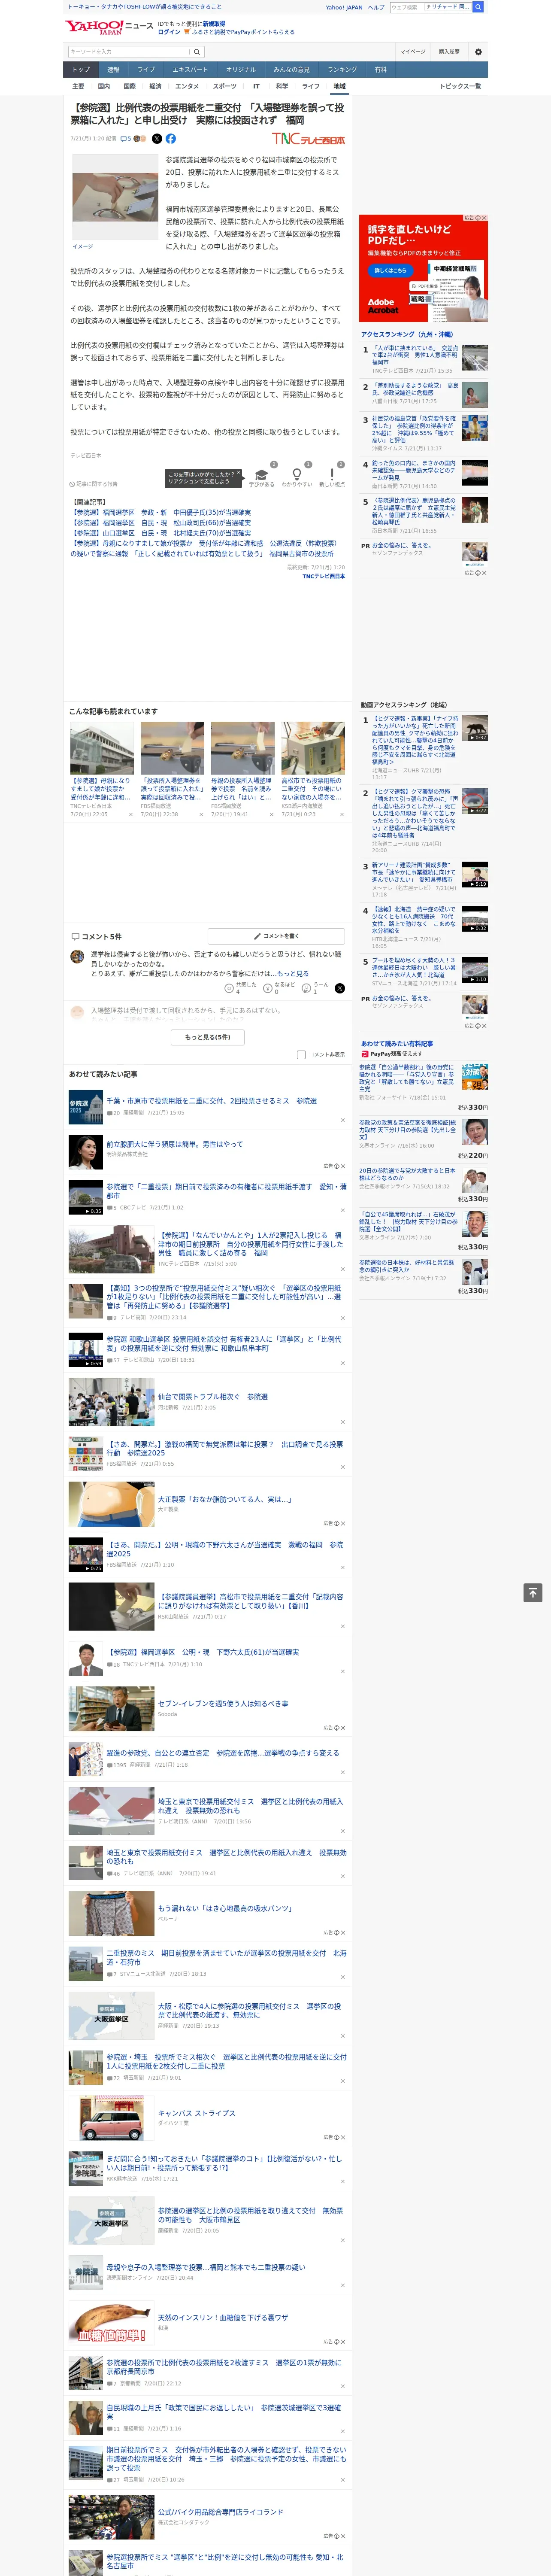Click first commenter's avatar image
The height and width of the screenshot is (2576, 551).
click(x=77, y=956)
